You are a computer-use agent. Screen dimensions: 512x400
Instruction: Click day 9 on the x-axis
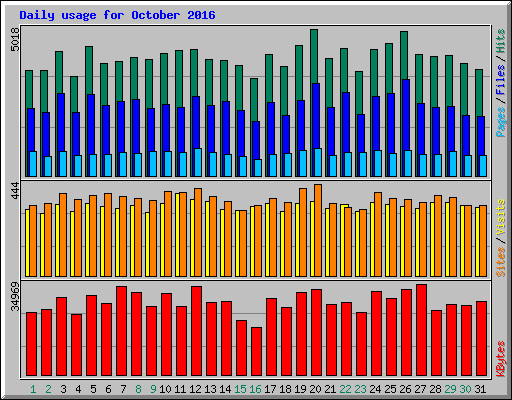(153, 389)
